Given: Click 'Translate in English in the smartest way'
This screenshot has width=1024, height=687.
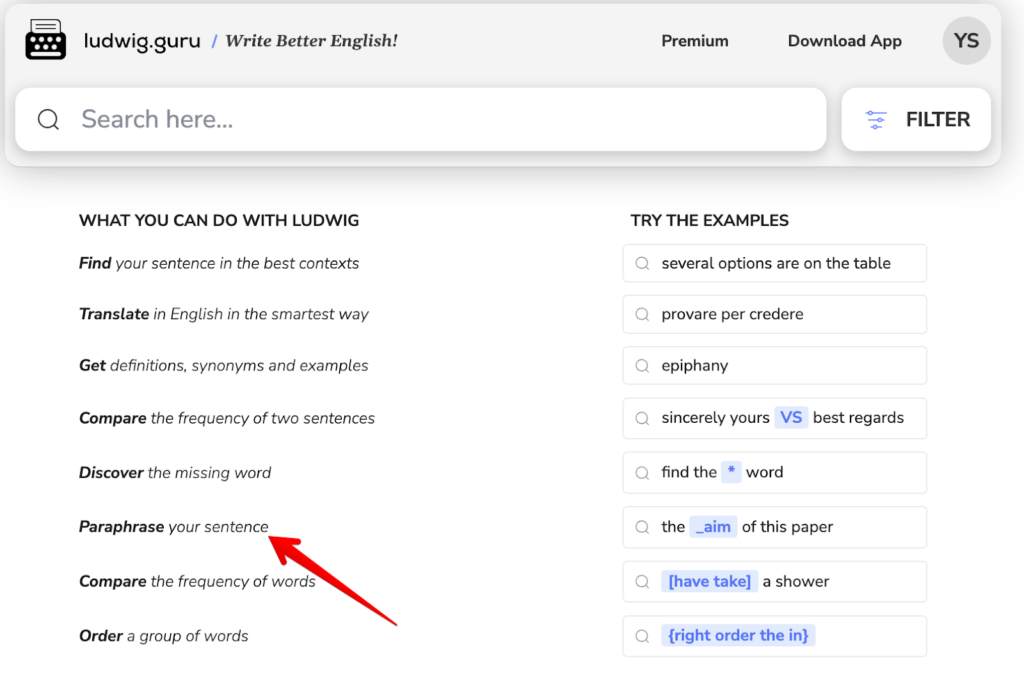Looking at the screenshot, I should [x=224, y=314].
